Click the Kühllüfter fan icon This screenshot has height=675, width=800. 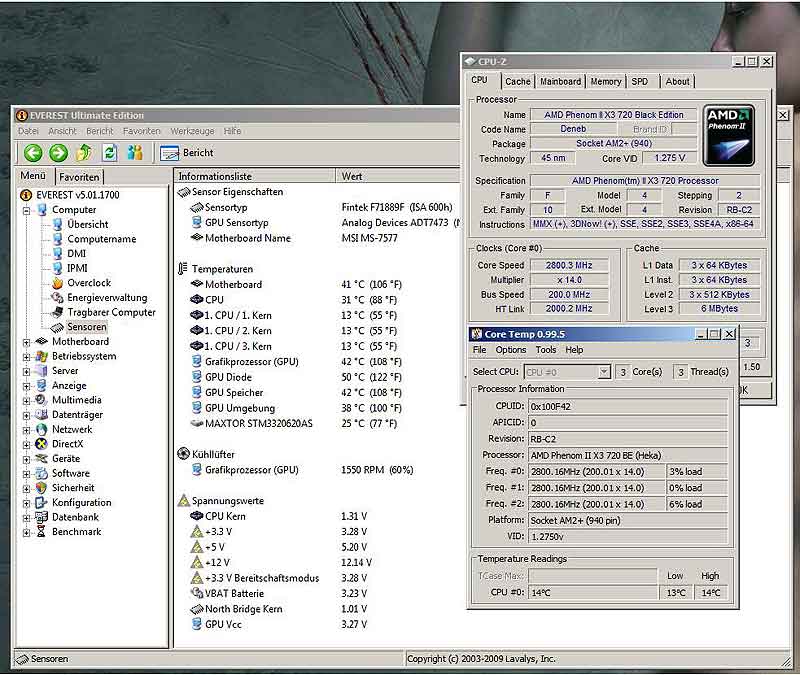pos(183,454)
